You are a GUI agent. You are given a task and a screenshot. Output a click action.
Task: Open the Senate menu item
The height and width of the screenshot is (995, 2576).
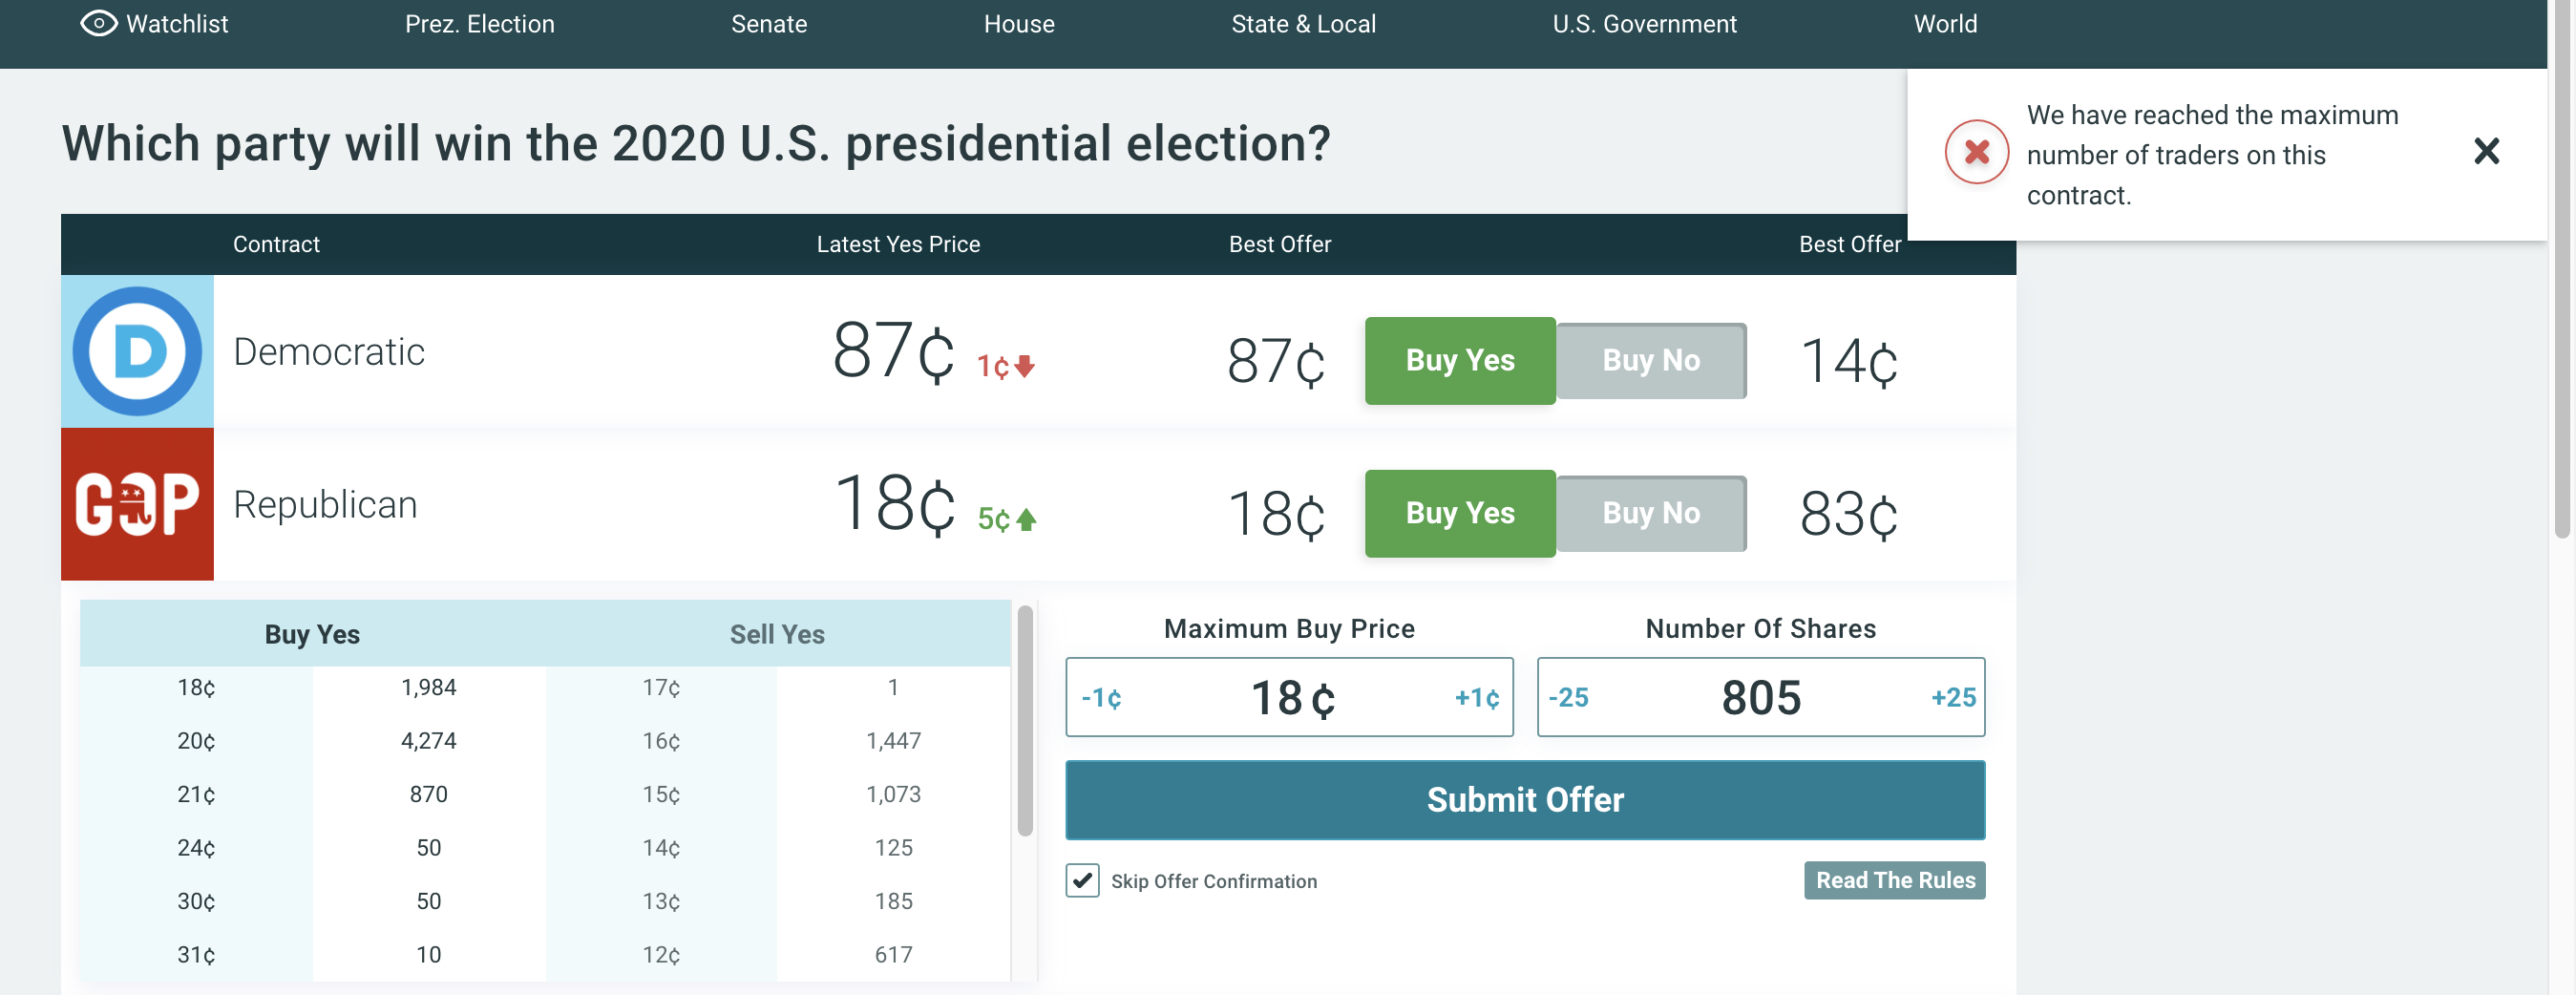(x=768, y=24)
